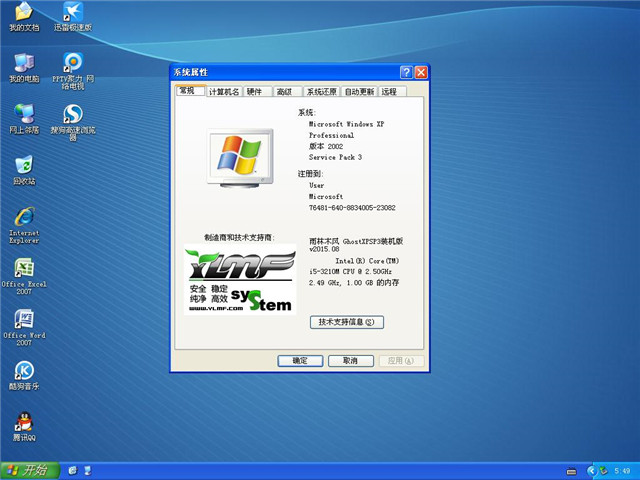This screenshot has height=480, width=640.
Task: Close the 系统属性 dialog
Action: click(x=421, y=73)
